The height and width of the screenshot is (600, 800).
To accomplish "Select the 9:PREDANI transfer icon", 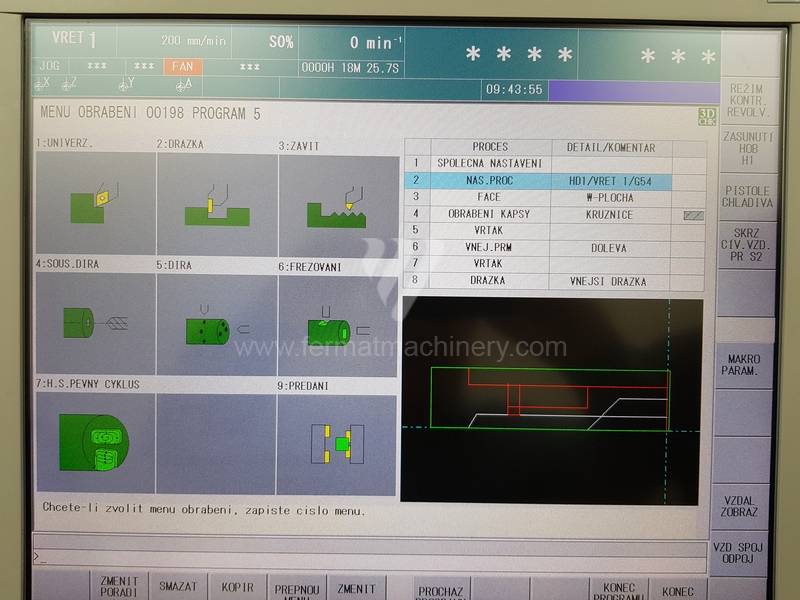I will (338, 444).
